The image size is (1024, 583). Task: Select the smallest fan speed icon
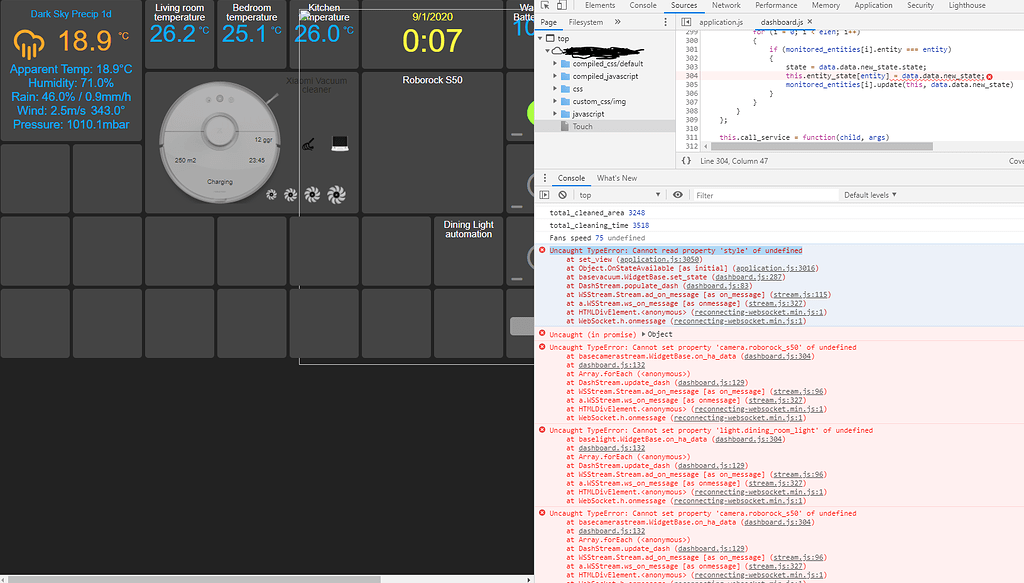pyautogui.click(x=271, y=195)
